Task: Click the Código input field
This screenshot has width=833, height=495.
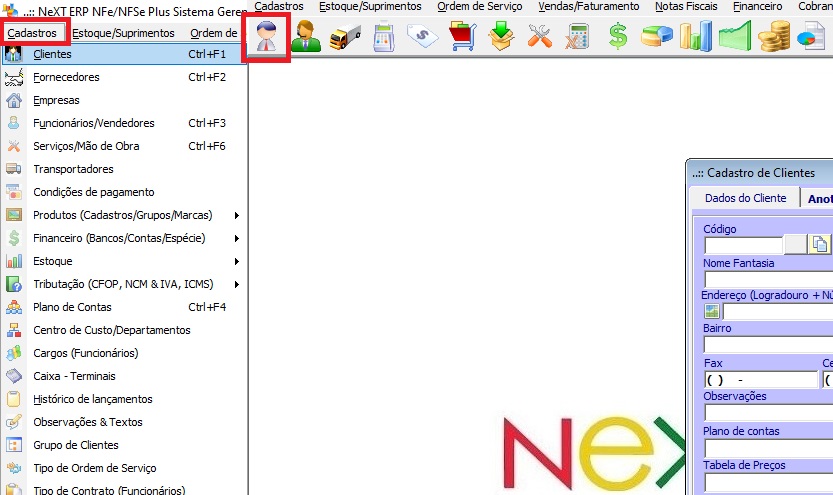Action: coord(743,245)
